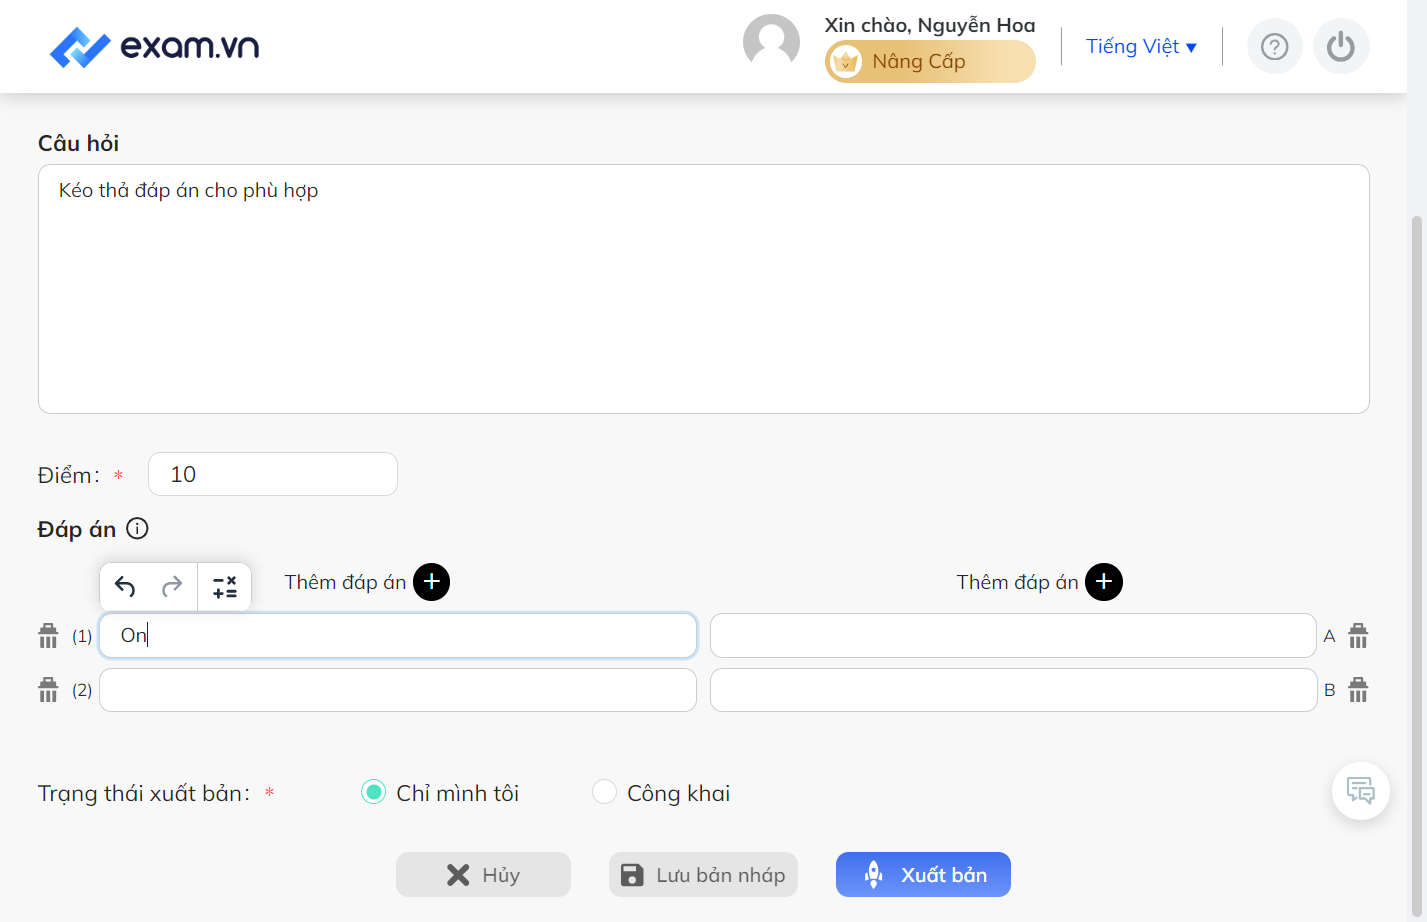Open the Tiếng Việt language dropdown
This screenshot has height=922, width=1427.
pyautogui.click(x=1141, y=47)
